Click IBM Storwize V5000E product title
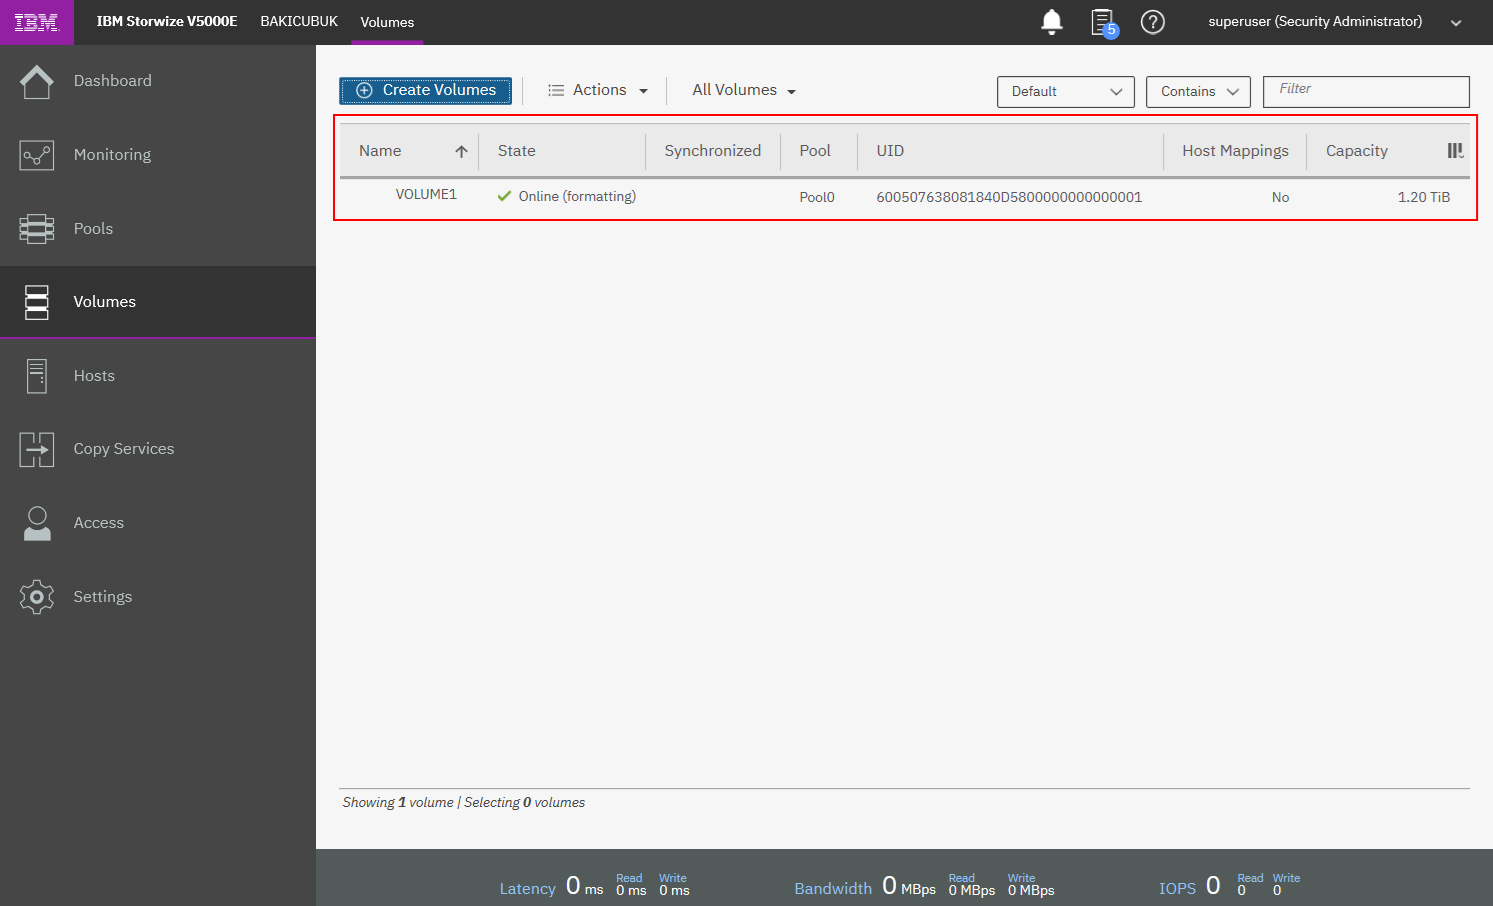 (x=167, y=21)
